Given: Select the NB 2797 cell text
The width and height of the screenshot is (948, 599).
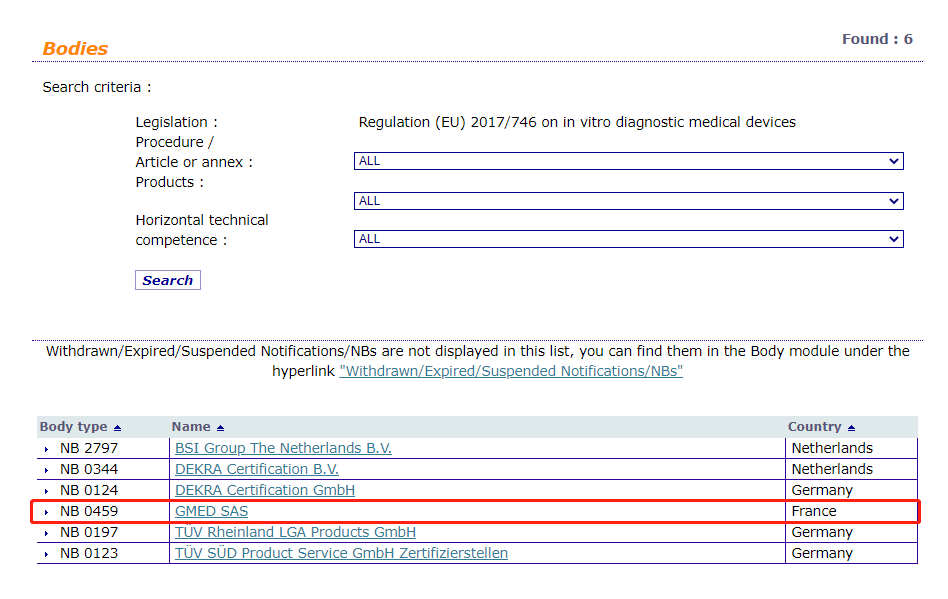Looking at the screenshot, I should point(89,448).
